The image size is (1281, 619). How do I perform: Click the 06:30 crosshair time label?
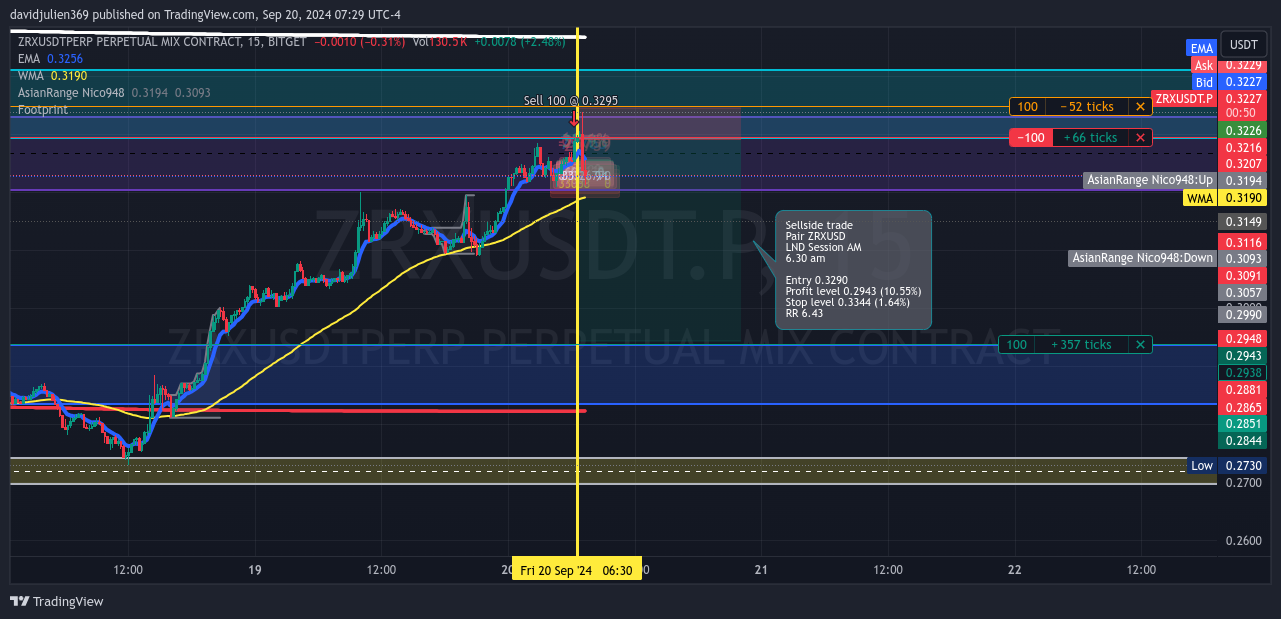pos(618,570)
